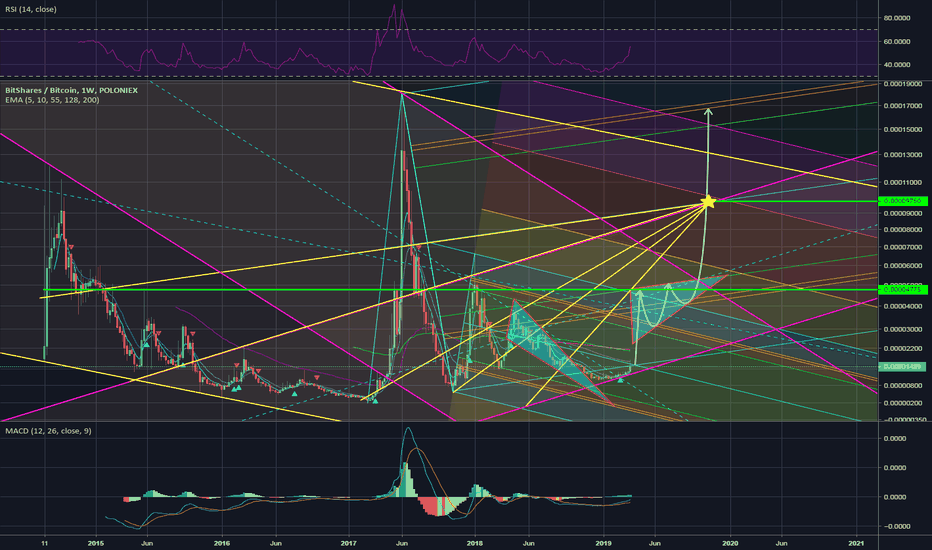This screenshot has height=550, width=932.
Task: Click the teal current price label on the price axis
Action: (902, 367)
